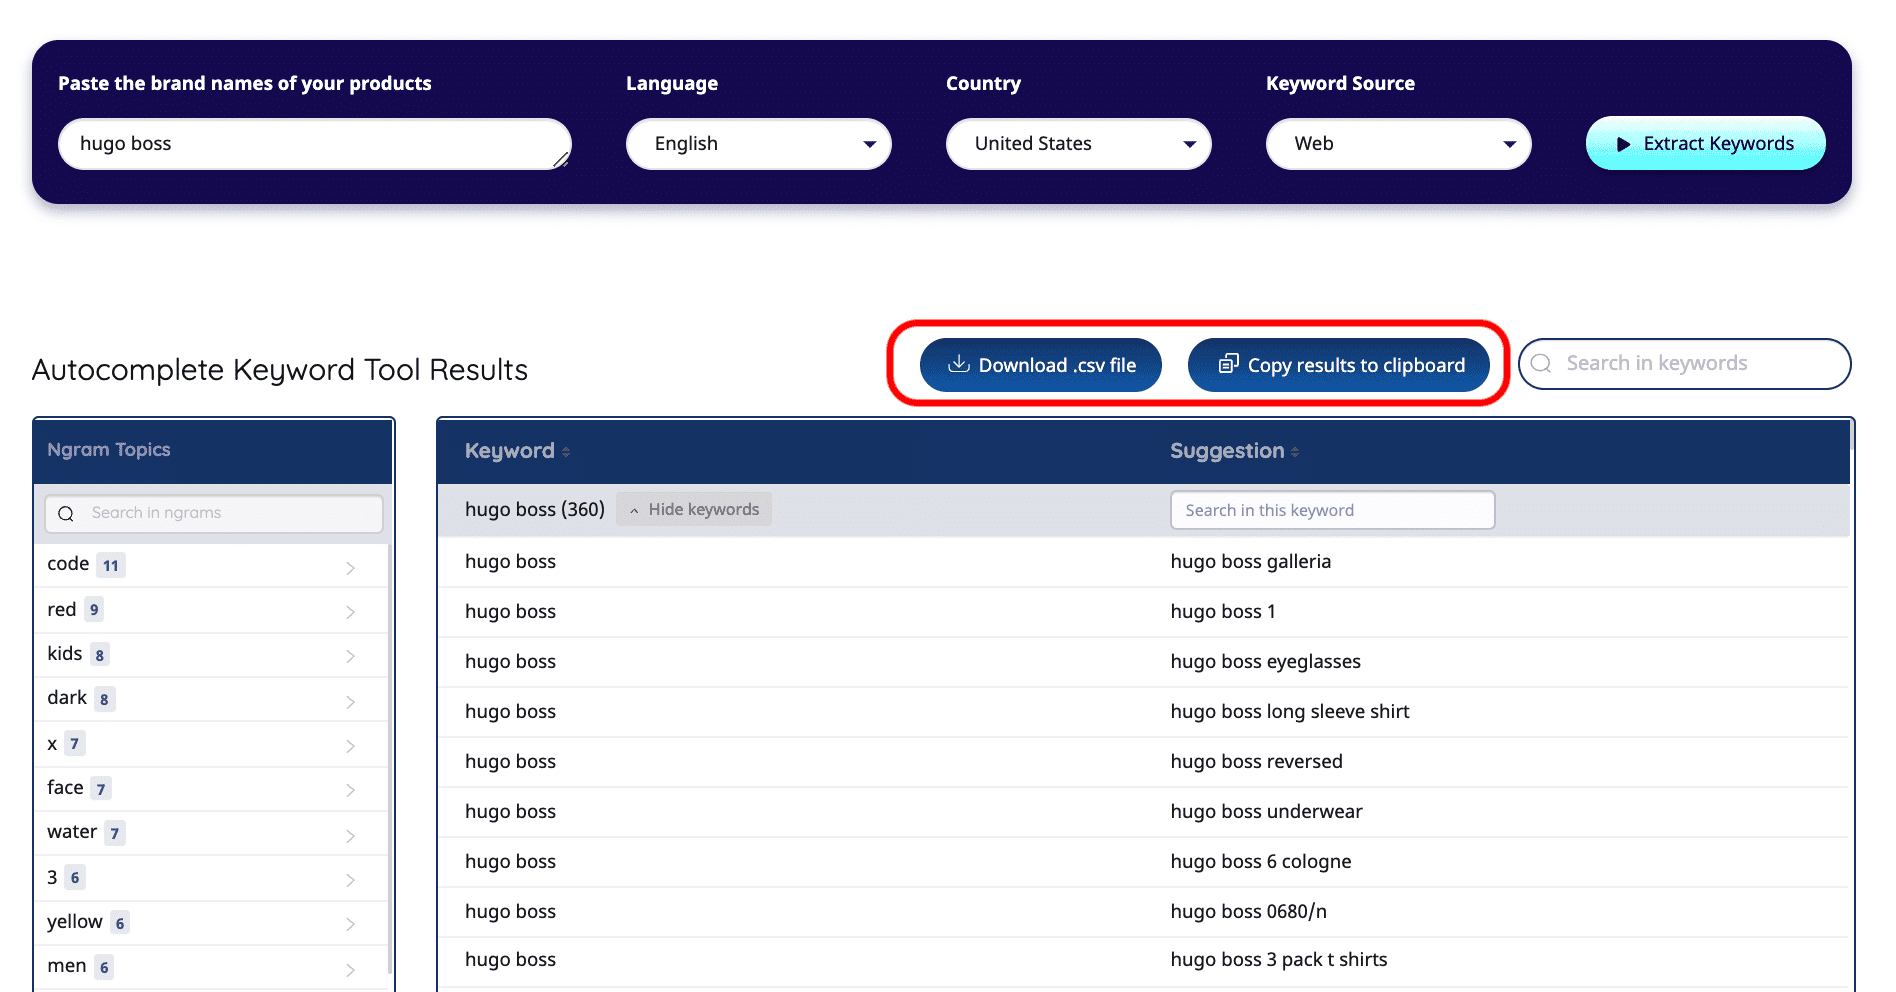Open the Country dropdown showing United States
1896x992 pixels.
point(1078,143)
